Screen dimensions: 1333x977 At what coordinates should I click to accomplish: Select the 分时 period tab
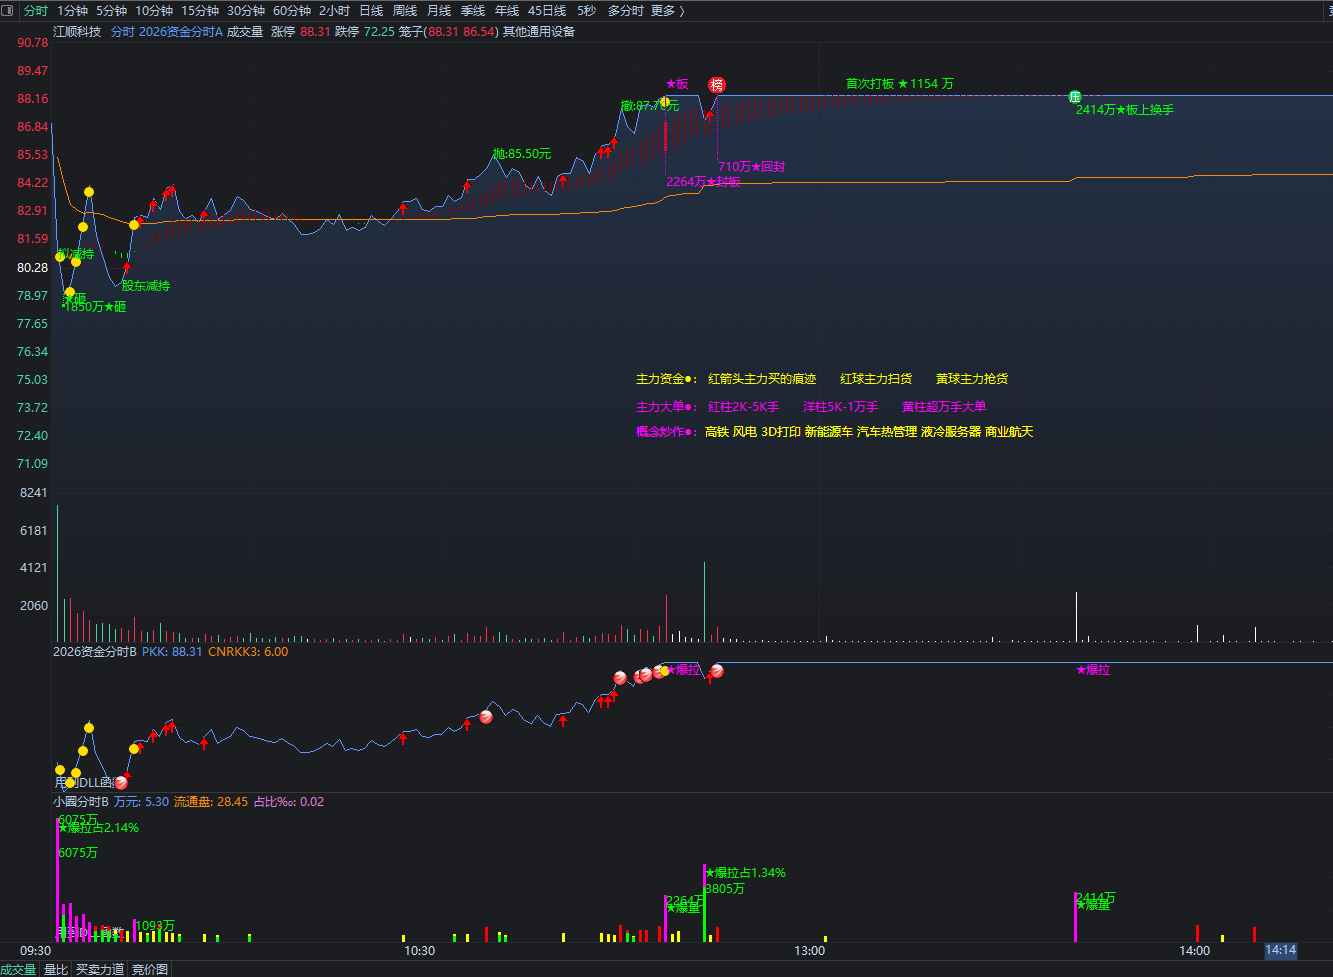pyautogui.click(x=35, y=11)
